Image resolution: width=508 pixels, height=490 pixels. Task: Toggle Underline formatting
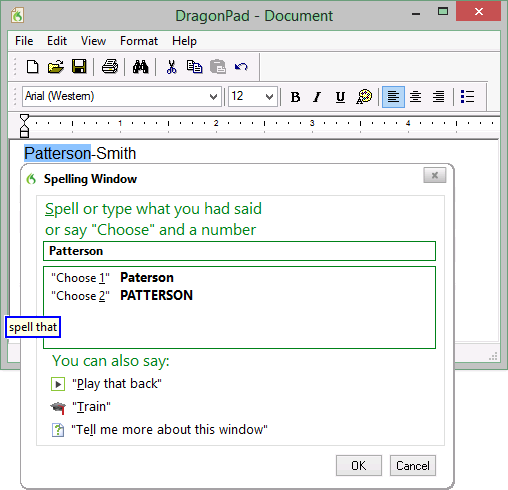pos(340,97)
